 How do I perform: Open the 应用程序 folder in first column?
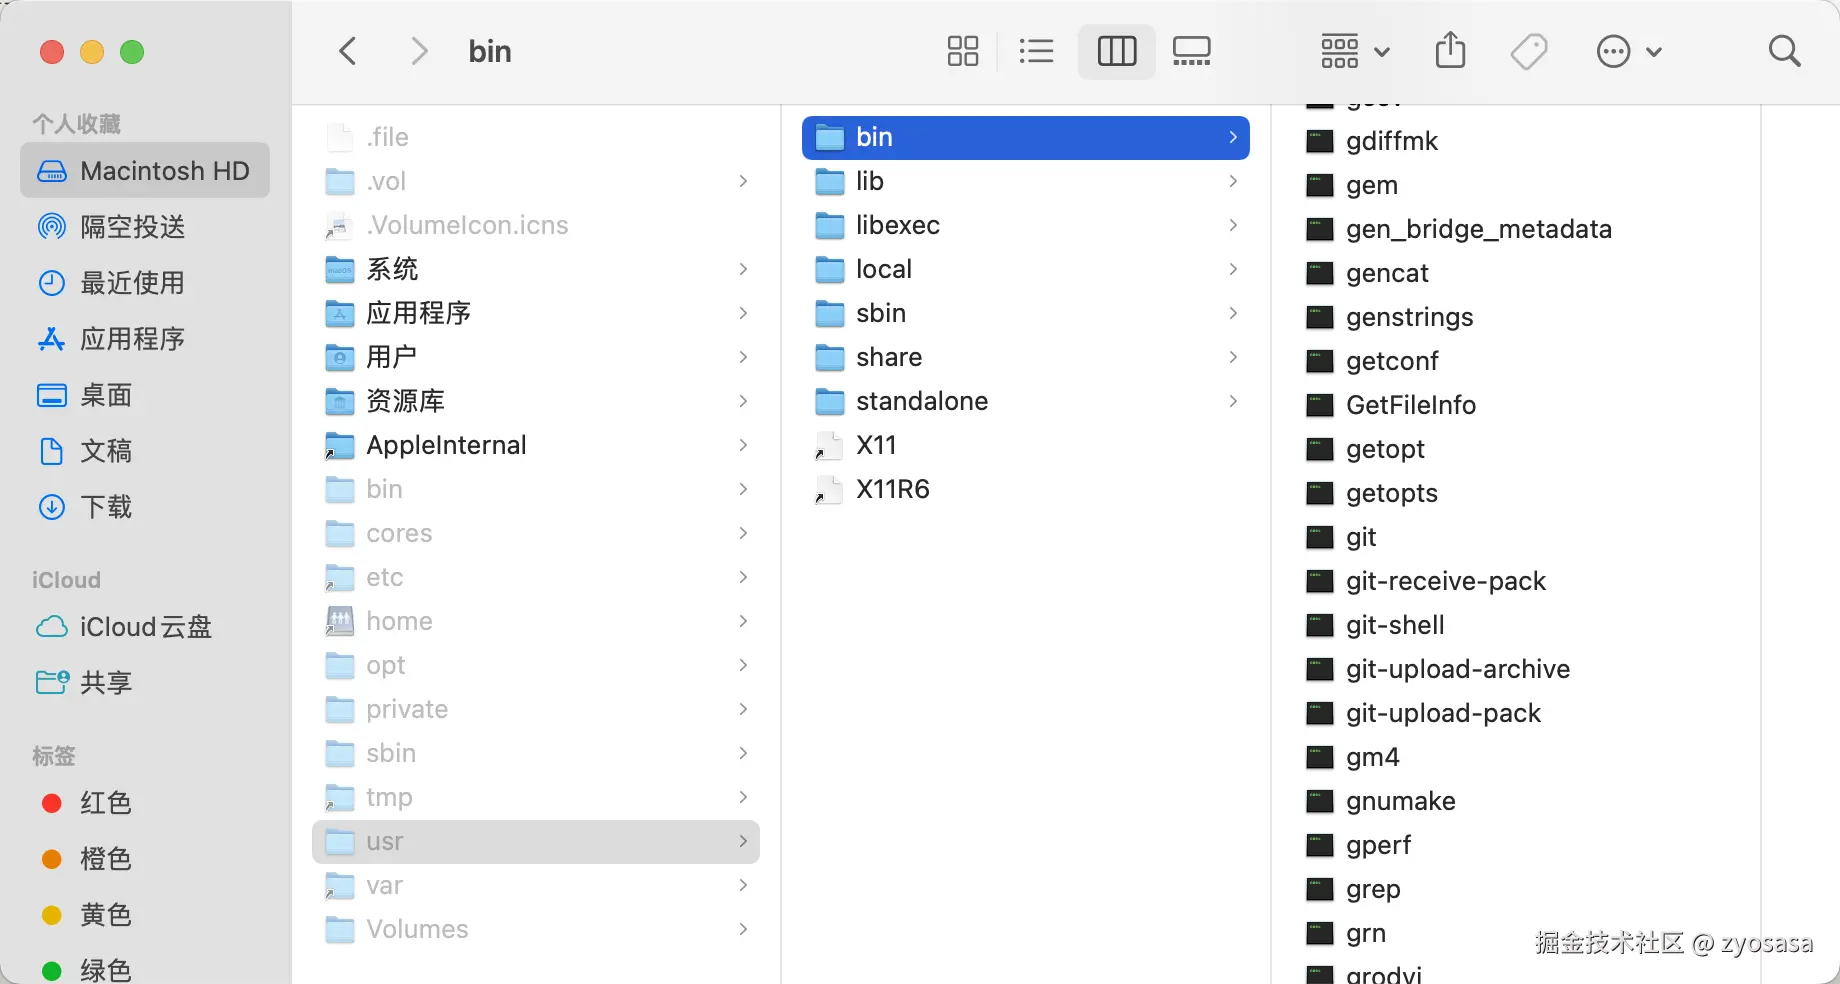(536, 313)
